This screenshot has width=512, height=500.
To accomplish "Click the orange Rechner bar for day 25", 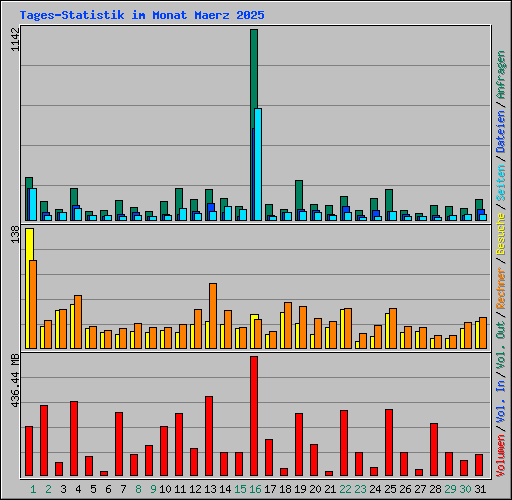I will point(393,328).
